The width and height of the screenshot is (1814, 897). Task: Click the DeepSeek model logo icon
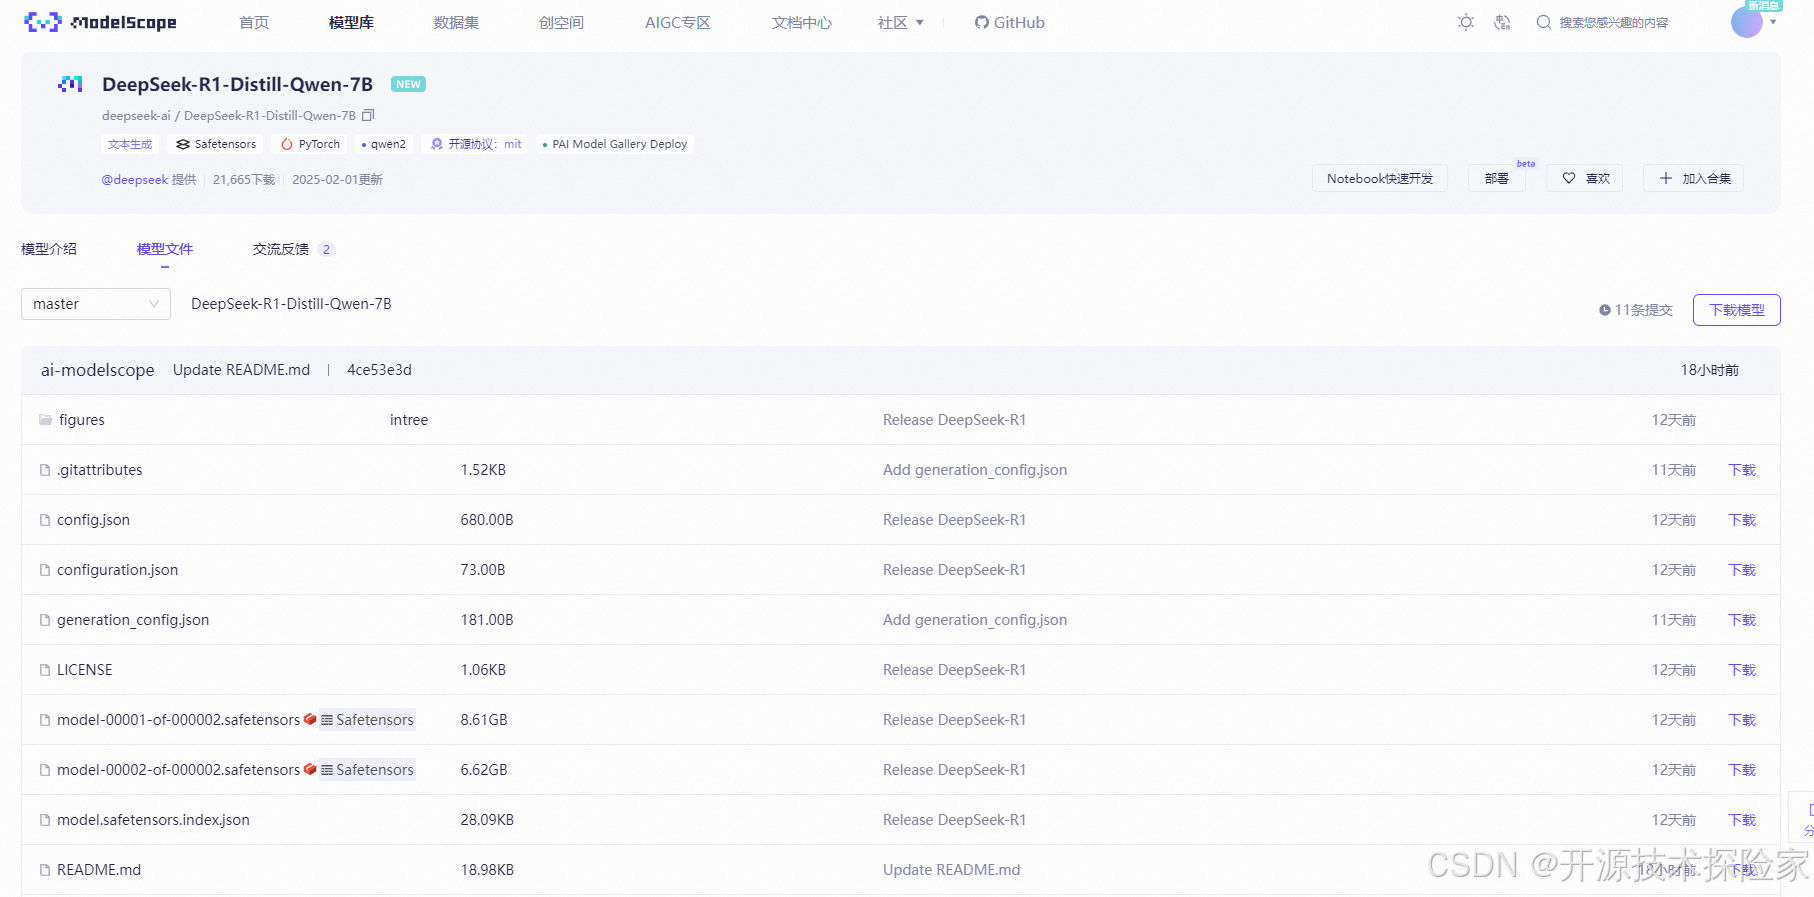70,84
